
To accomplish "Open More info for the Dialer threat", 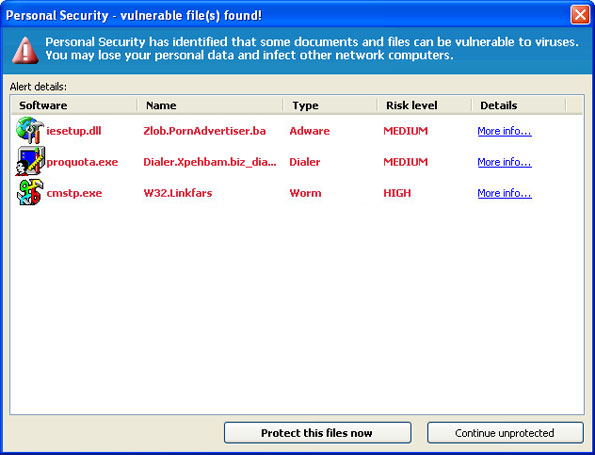I will (x=504, y=162).
